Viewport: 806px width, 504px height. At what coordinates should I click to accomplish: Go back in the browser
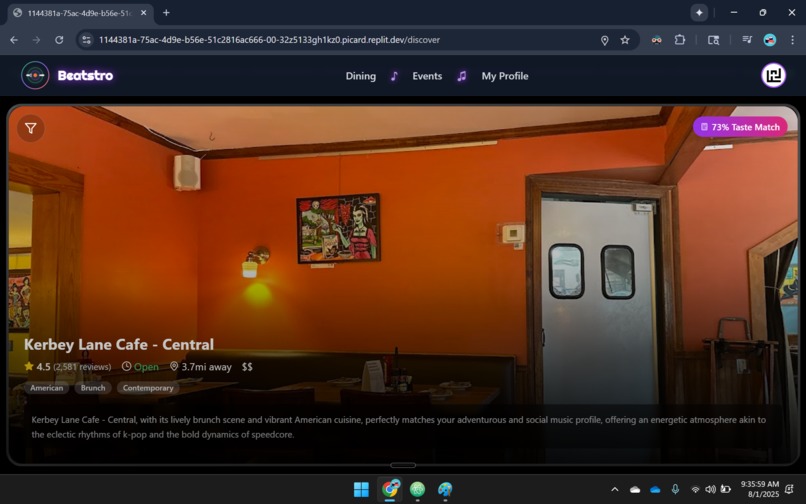pos(14,40)
